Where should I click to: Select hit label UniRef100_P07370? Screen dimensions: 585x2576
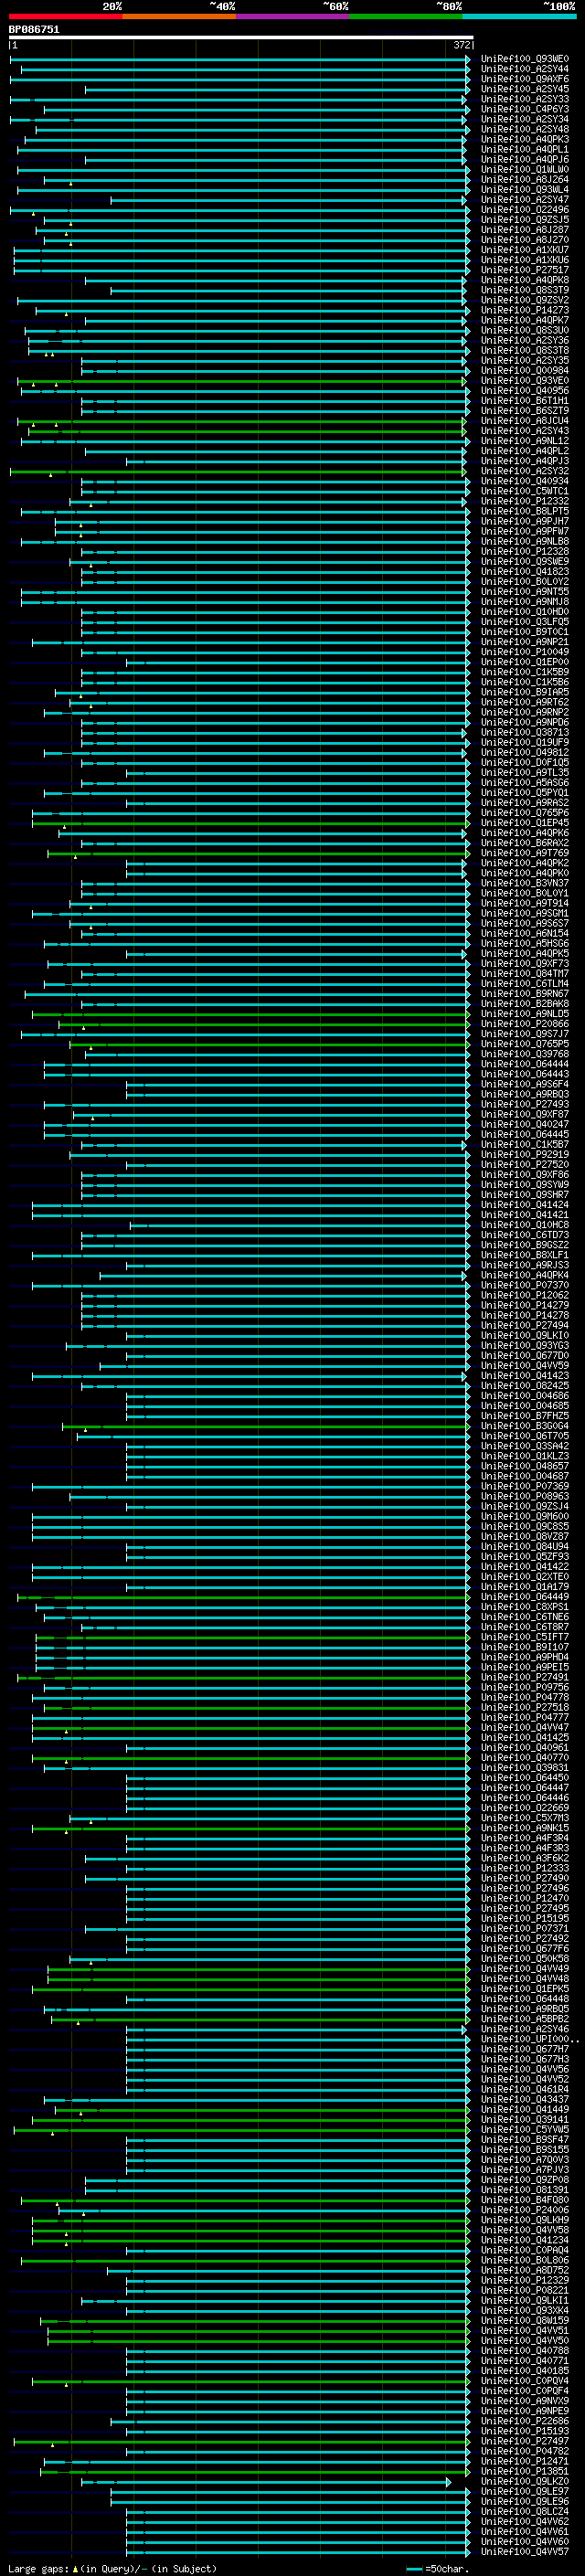pyautogui.click(x=524, y=1285)
